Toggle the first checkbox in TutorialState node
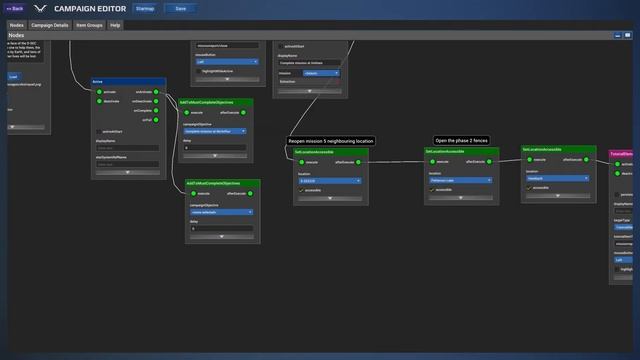The image size is (640, 360). click(617, 195)
